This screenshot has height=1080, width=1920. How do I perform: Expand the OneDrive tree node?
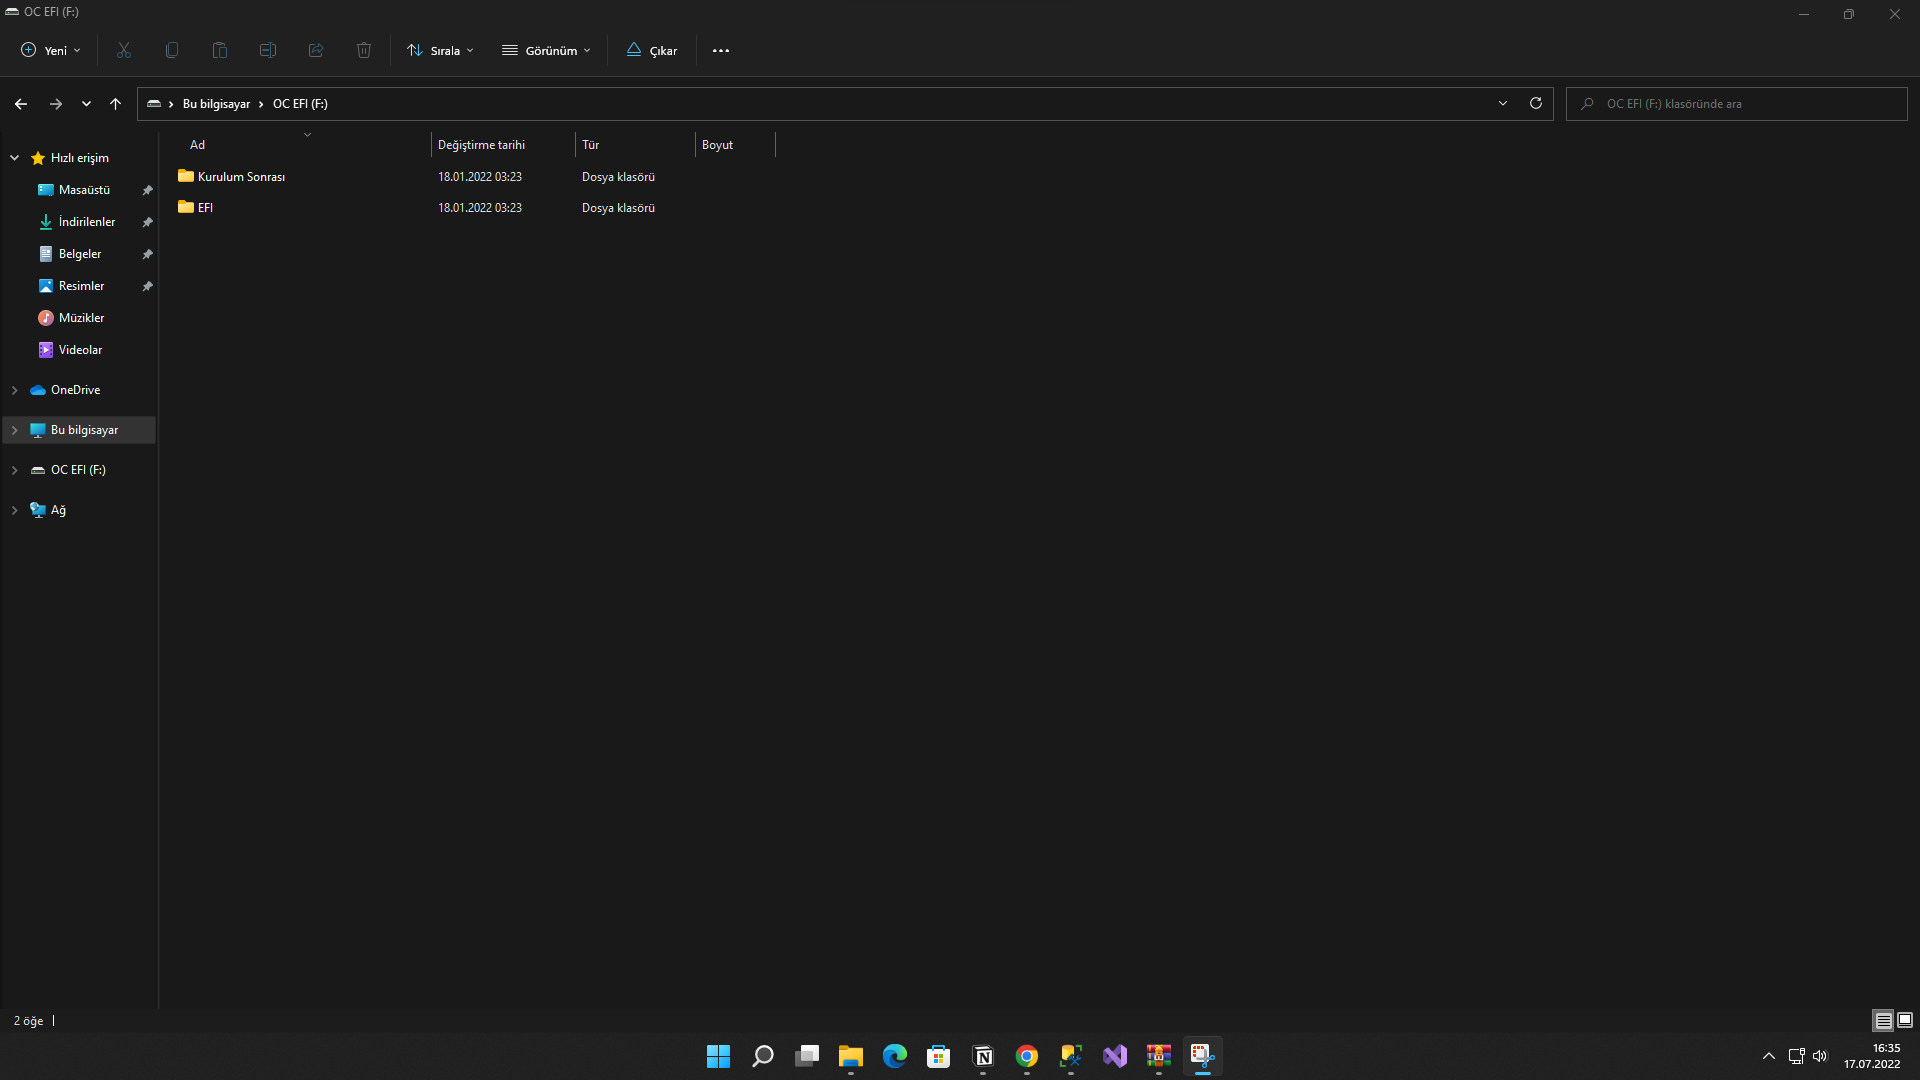click(15, 390)
